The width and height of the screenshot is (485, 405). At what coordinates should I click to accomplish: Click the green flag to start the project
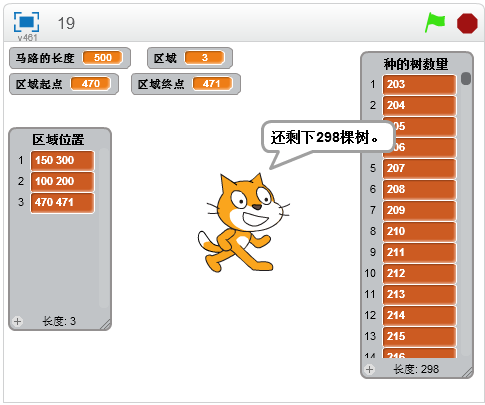click(x=435, y=23)
